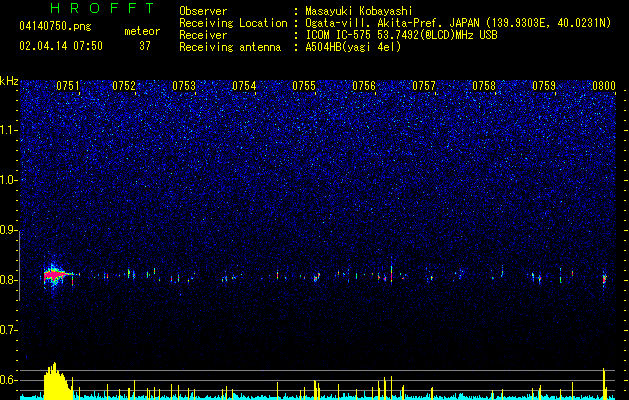Click the HROFFT title text
Screen dimensions: 629x400
coord(103,8)
